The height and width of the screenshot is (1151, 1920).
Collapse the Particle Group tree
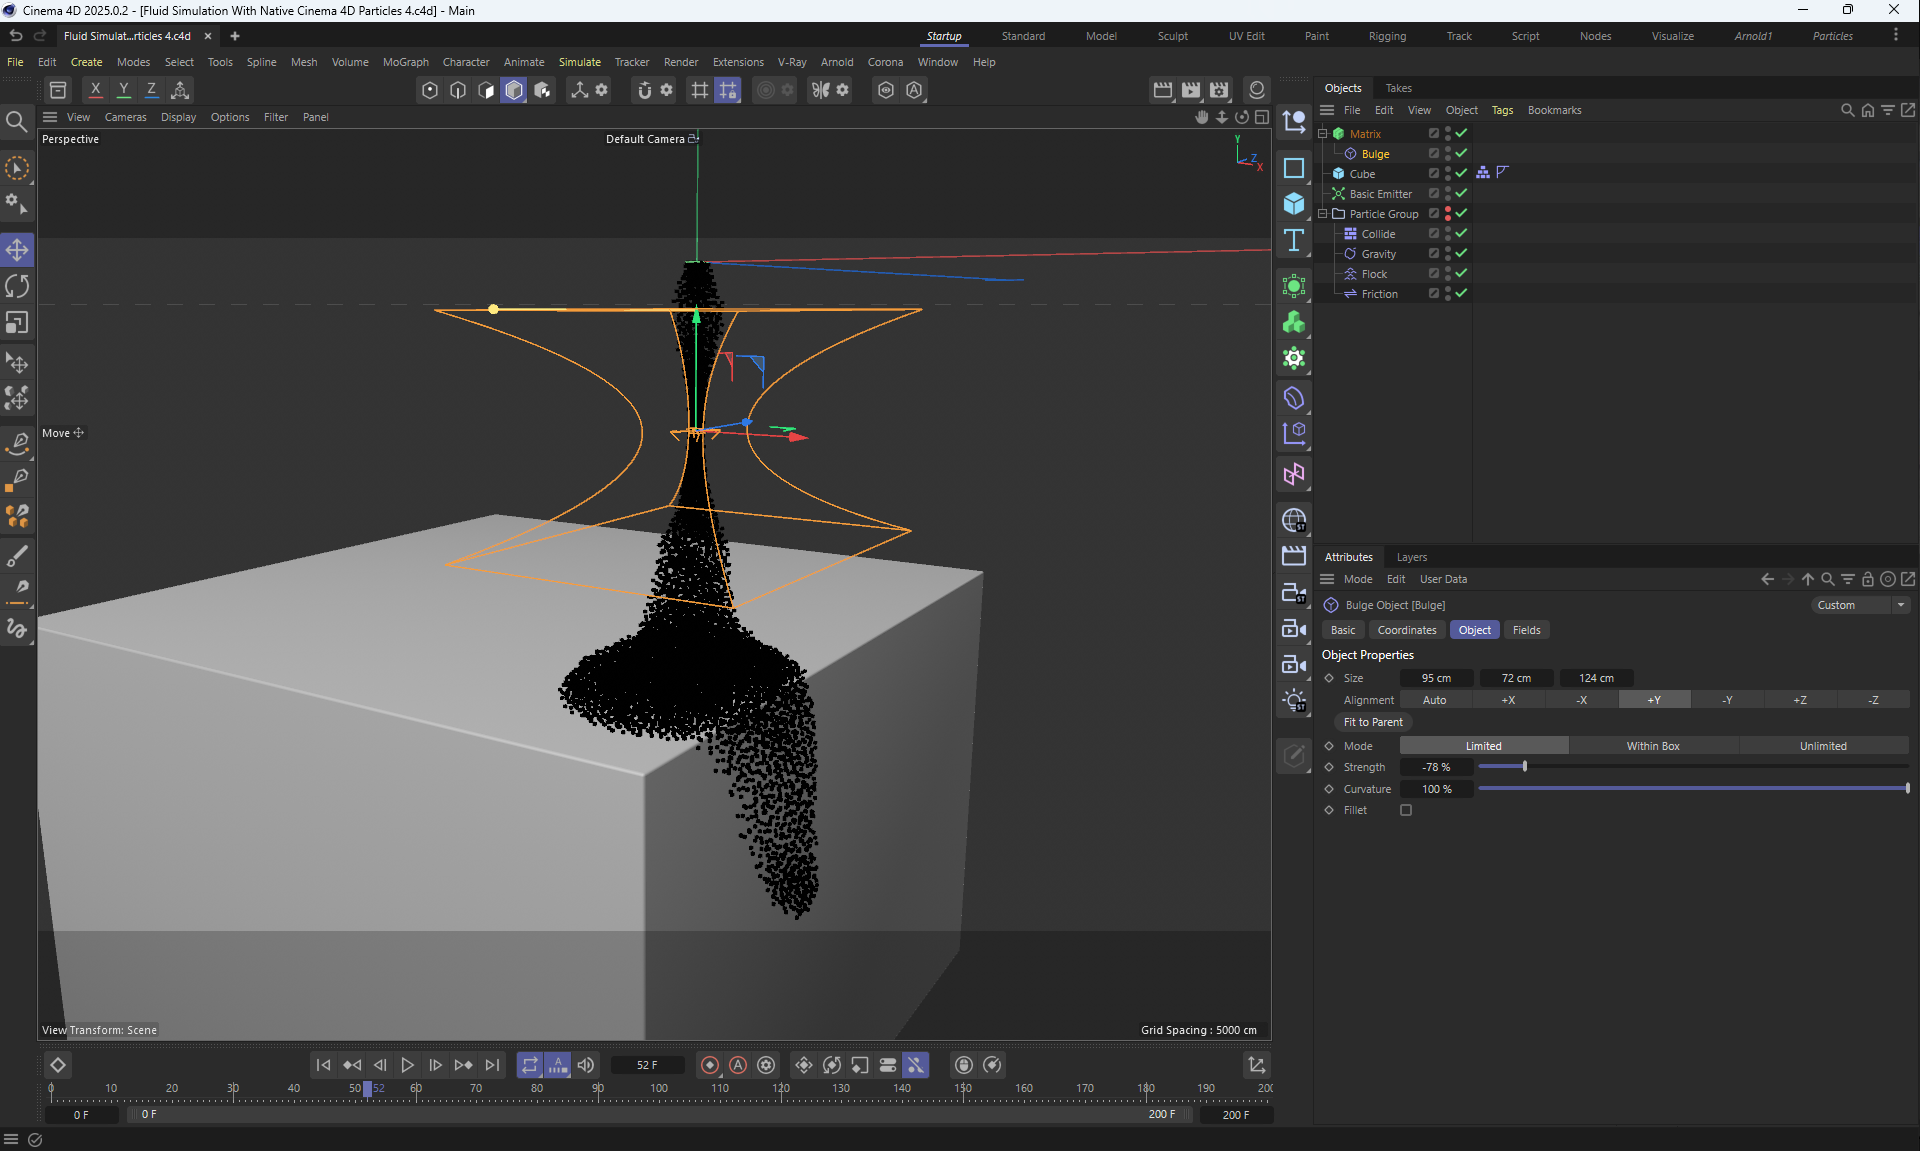1322,214
